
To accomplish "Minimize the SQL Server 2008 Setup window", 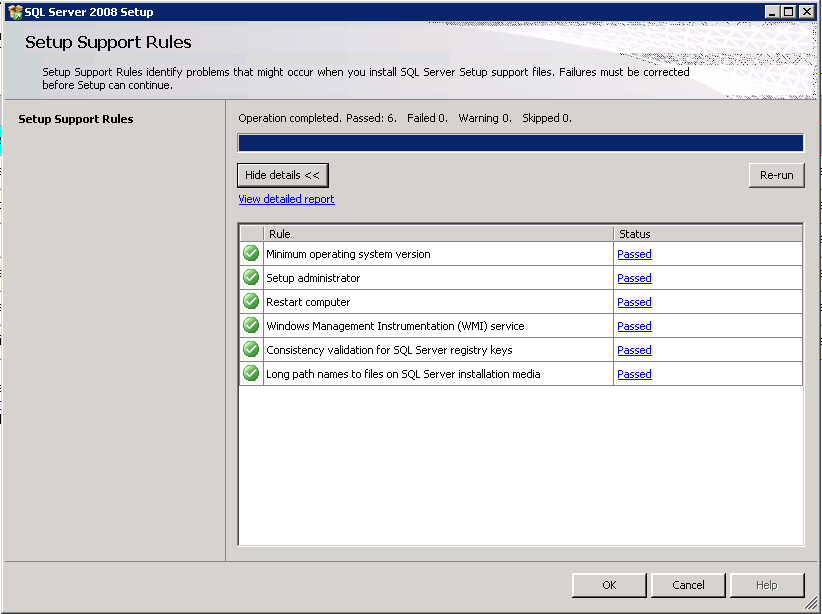I will (771, 12).
